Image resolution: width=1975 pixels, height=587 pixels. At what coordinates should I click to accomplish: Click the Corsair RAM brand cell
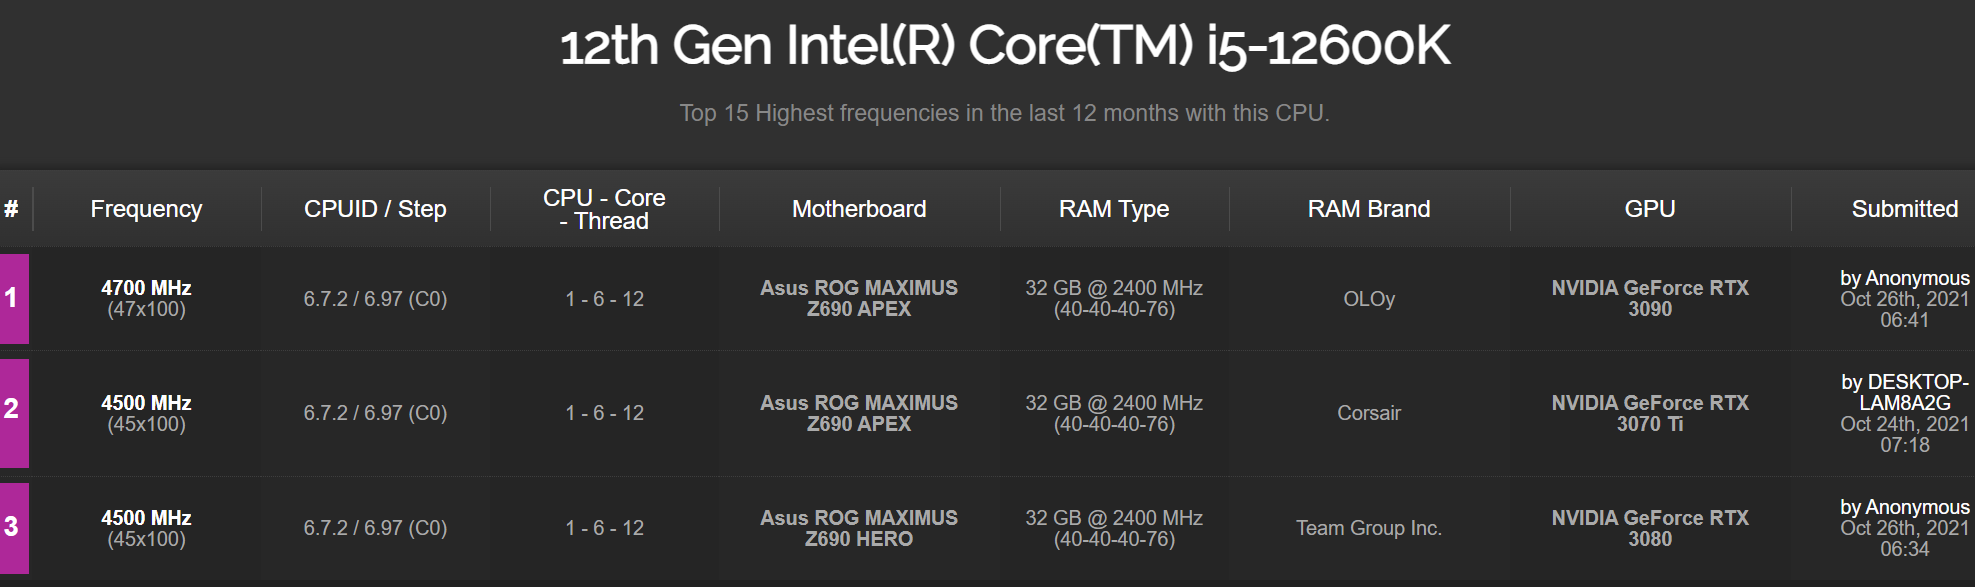pos(1368,413)
